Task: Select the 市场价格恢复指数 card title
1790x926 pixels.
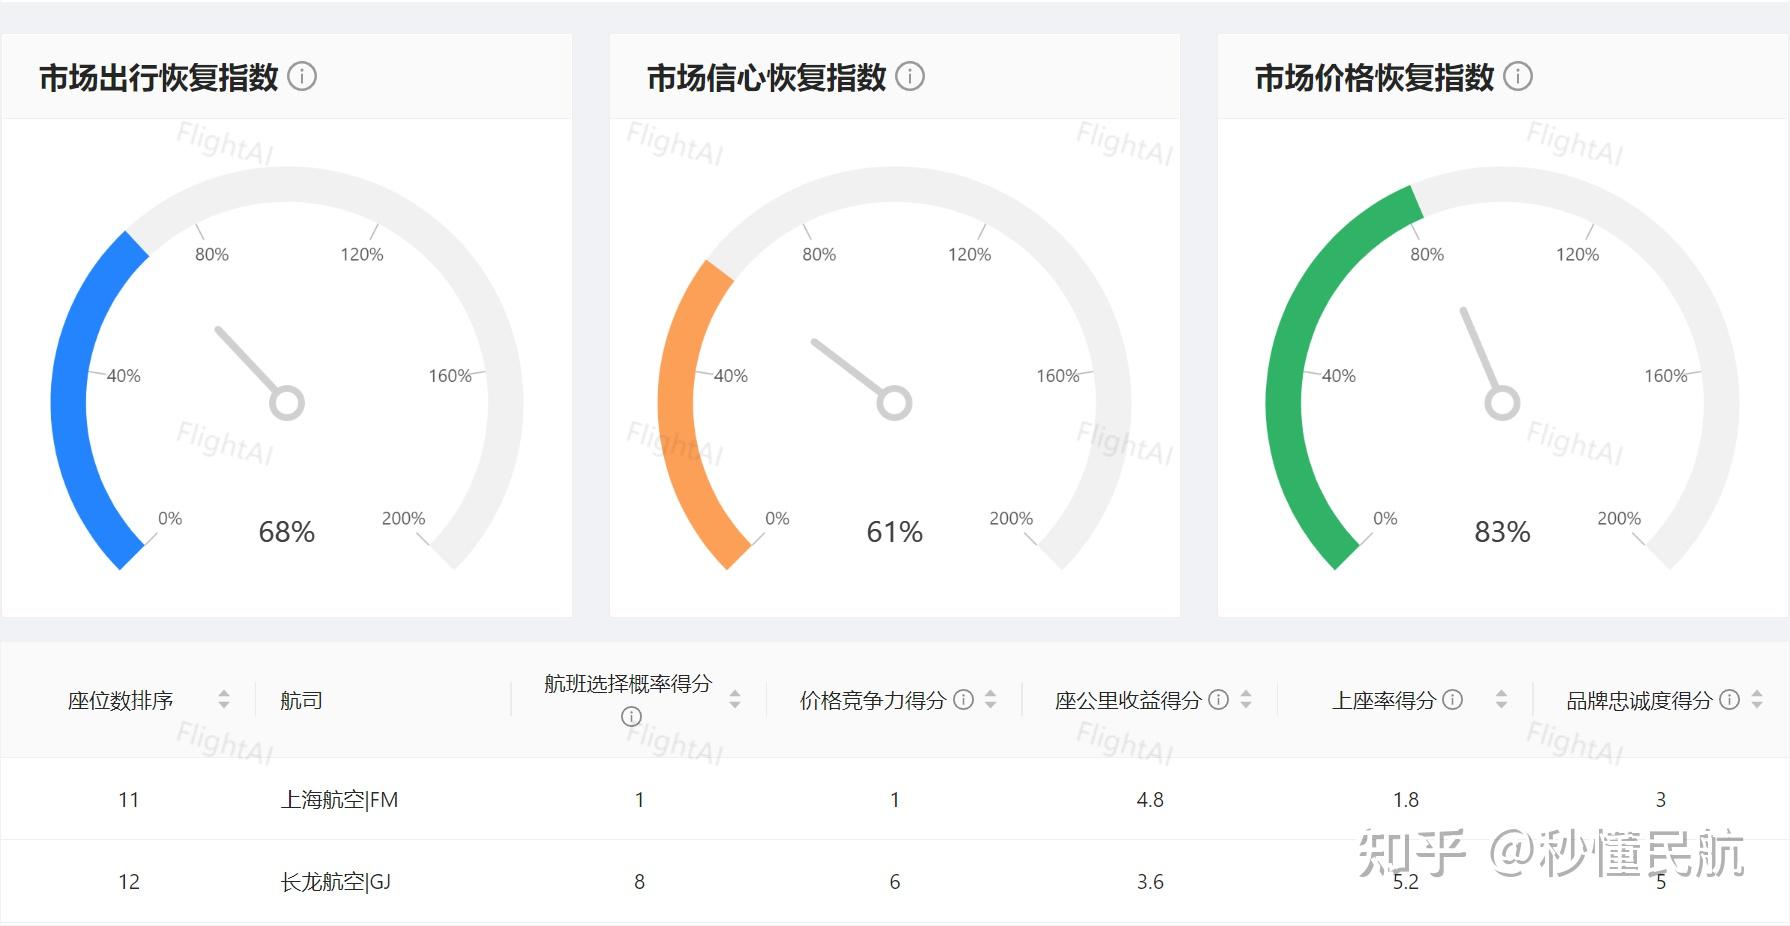Action: (x=1375, y=77)
